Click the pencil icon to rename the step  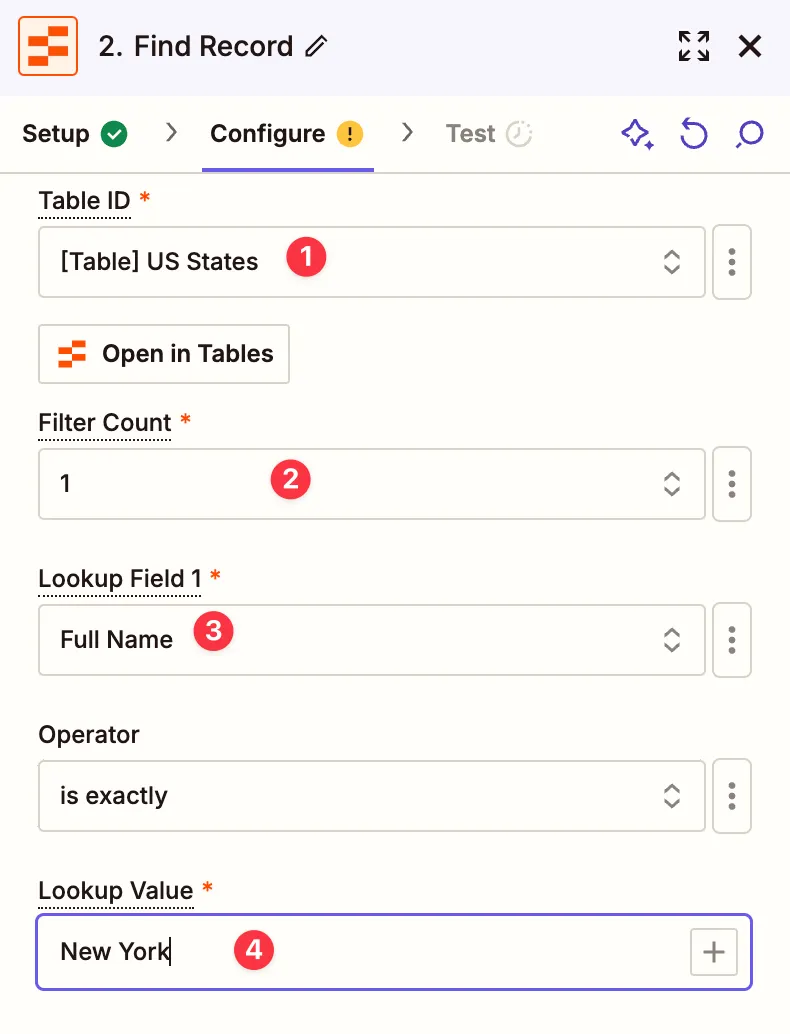click(x=317, y=46)
